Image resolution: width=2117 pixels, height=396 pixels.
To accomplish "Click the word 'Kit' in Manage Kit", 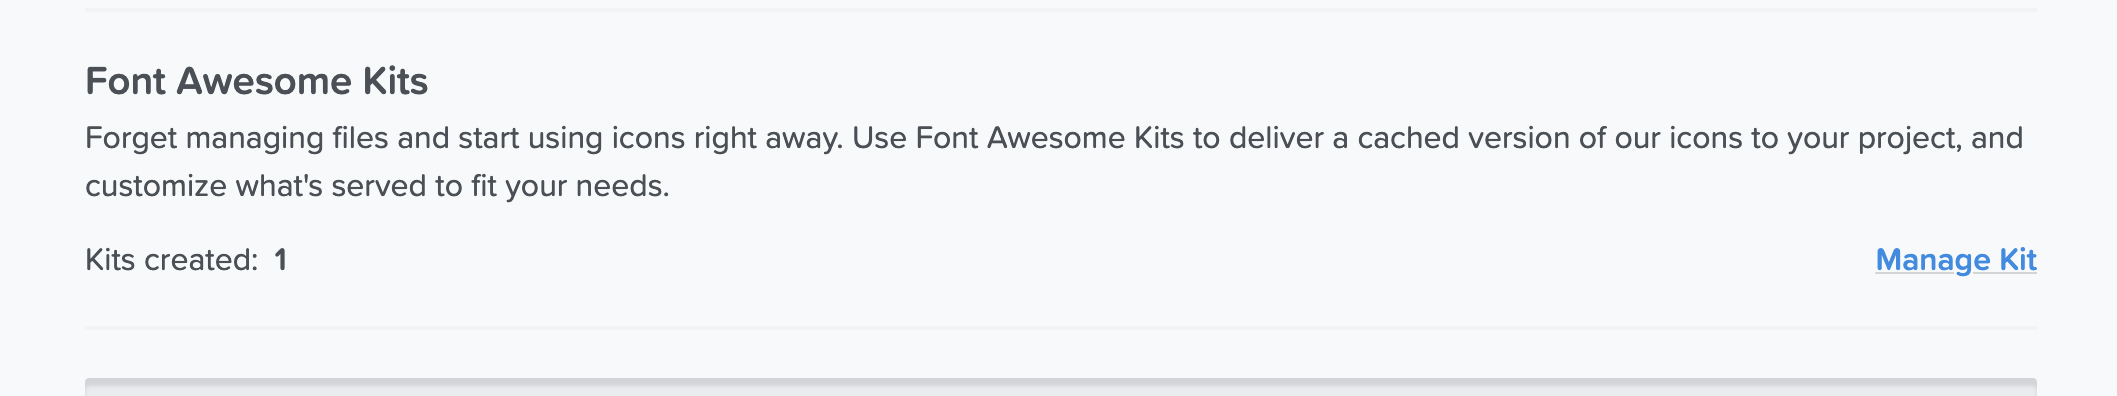I will (x=2018, y=260).
